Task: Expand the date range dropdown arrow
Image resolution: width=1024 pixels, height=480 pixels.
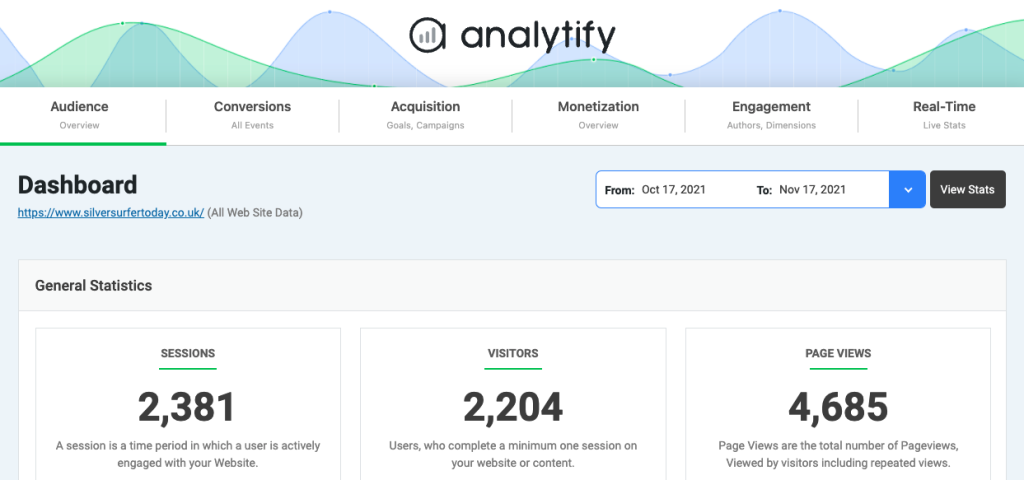Action: point(907,189)
